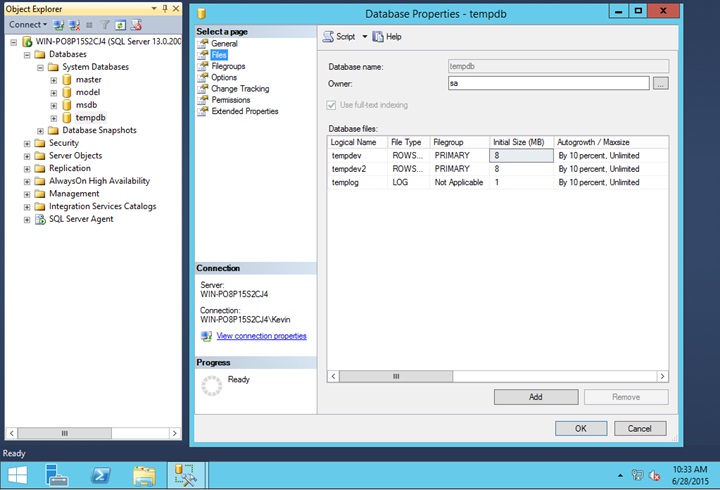Open the Change Tracking page

click(240, 89)
